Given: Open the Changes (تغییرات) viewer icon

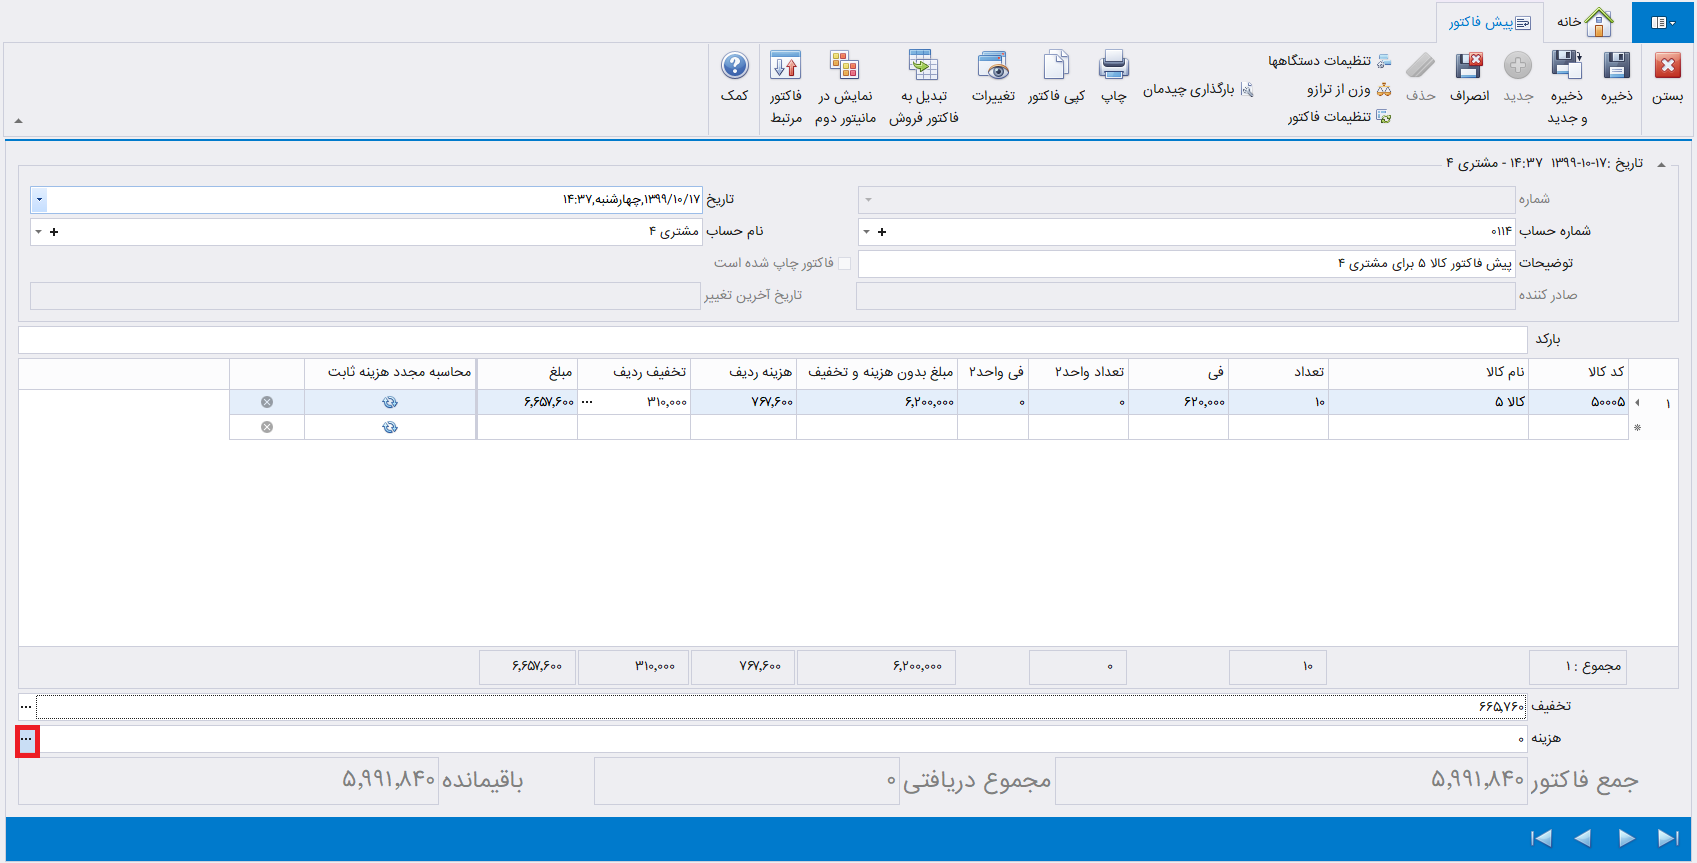Looking at the screenshot, I should pos(993,67).
